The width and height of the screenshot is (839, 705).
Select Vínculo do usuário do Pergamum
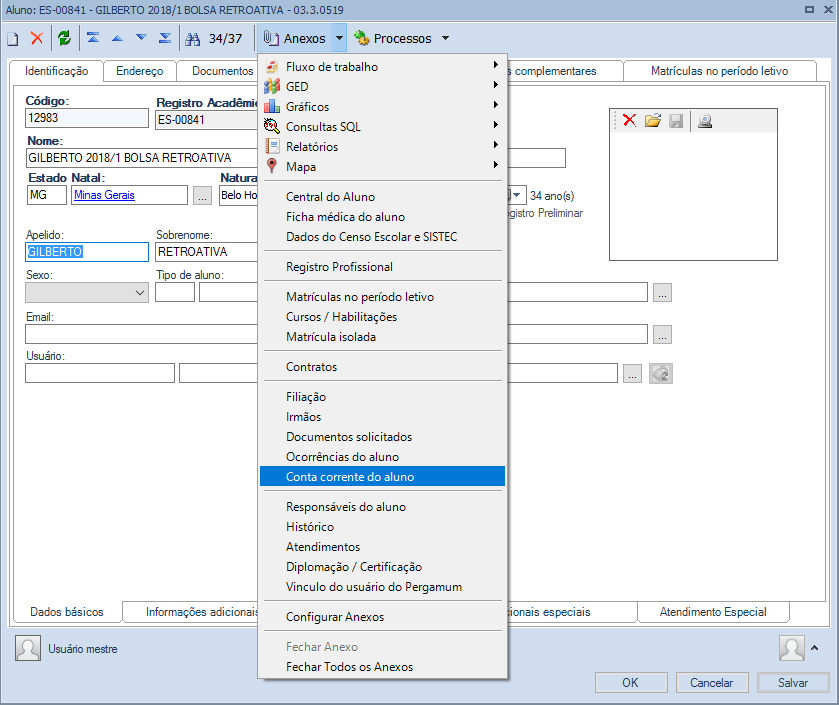[x=383, y=587]
